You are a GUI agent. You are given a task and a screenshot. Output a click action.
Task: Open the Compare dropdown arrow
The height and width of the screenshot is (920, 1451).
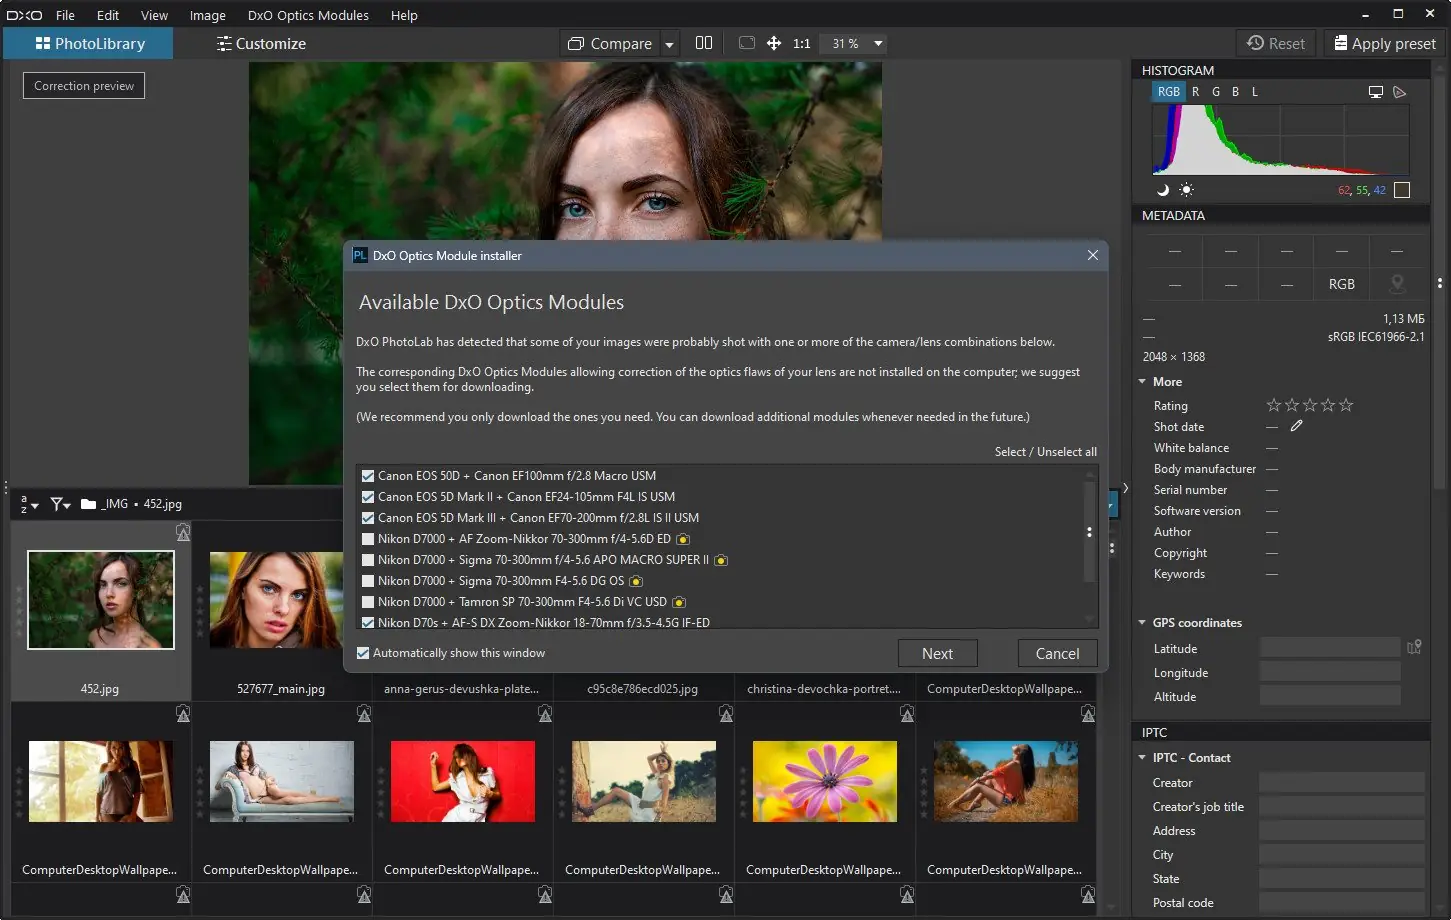click(670, 44)
